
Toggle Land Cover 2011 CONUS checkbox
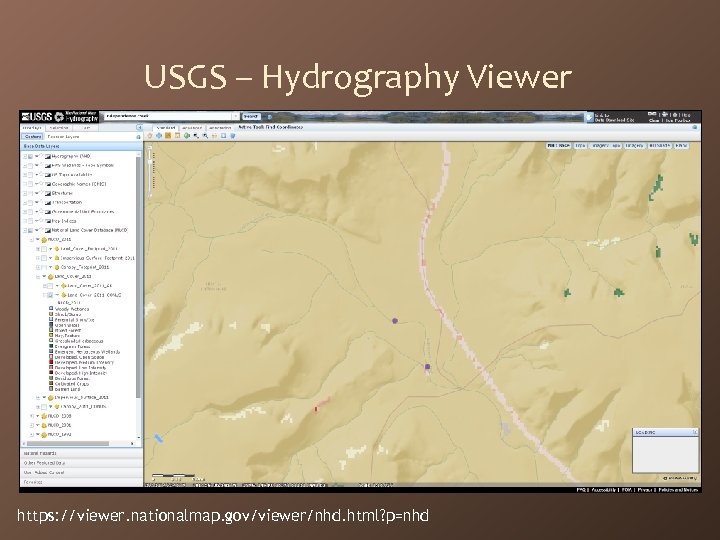pyautogui.click(x=50, y=295)
